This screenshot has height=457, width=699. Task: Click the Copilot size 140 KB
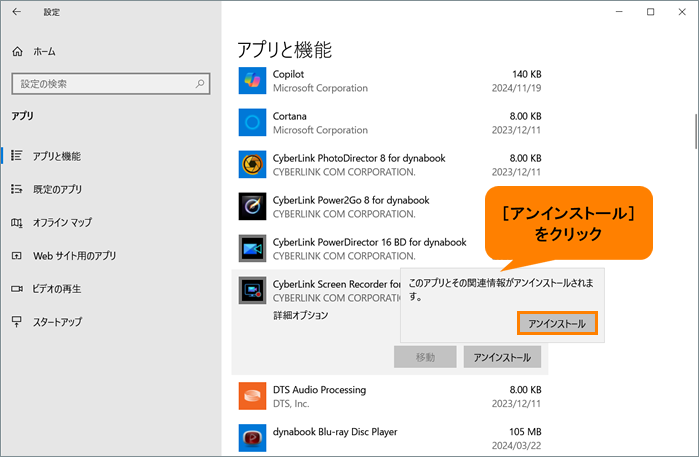pos(526,74)
